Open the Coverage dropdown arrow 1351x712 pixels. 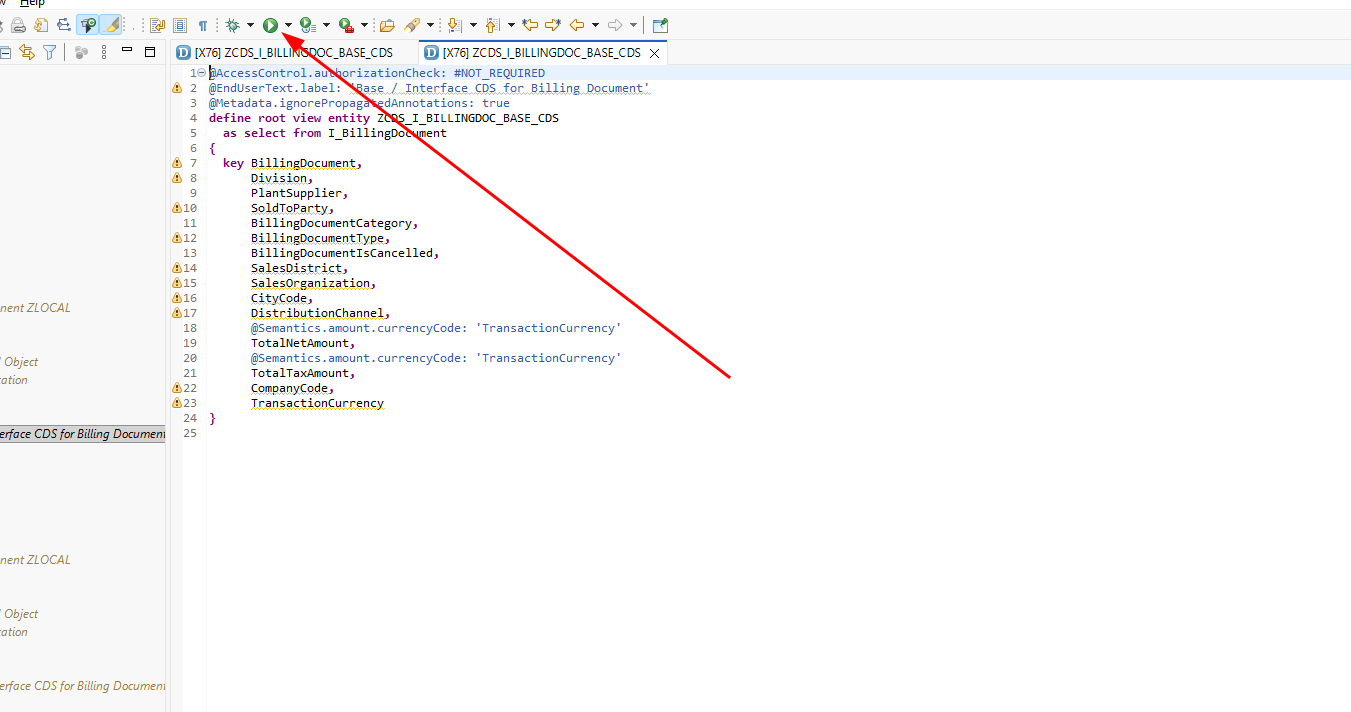[326, 25]
